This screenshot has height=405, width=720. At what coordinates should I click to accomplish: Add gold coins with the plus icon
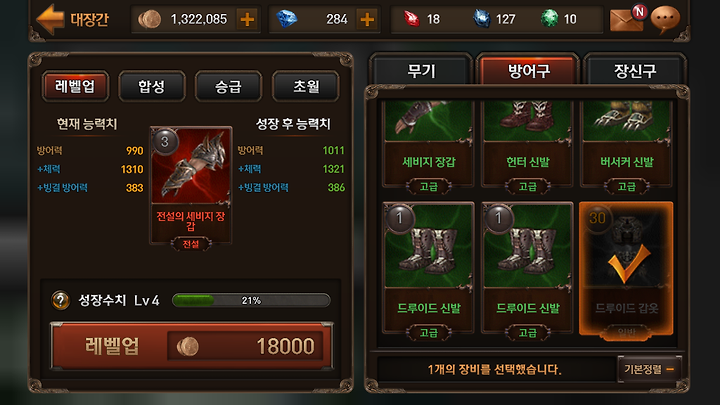coord(247,19)
